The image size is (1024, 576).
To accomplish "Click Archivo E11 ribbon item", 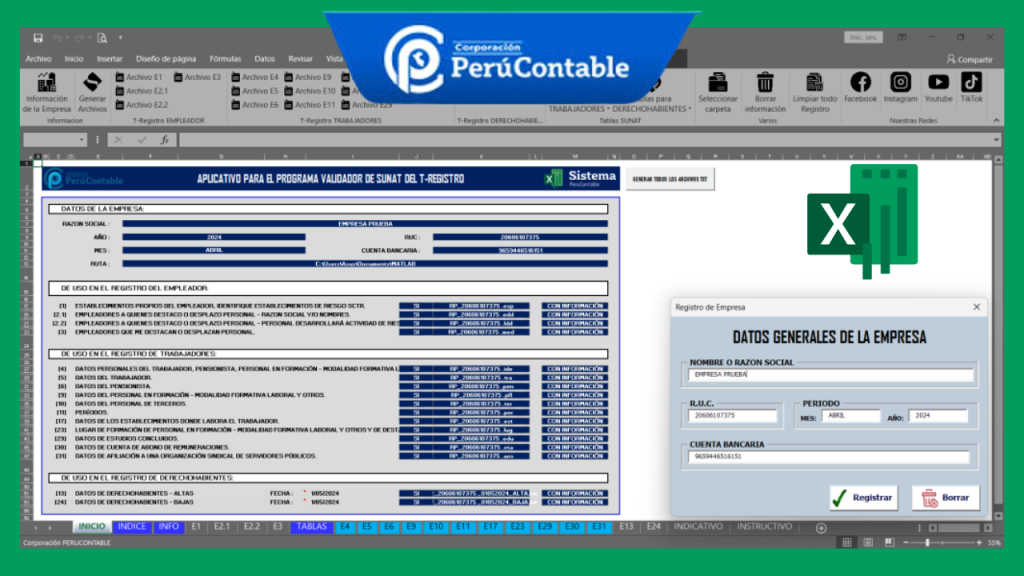I will (310, 104).
